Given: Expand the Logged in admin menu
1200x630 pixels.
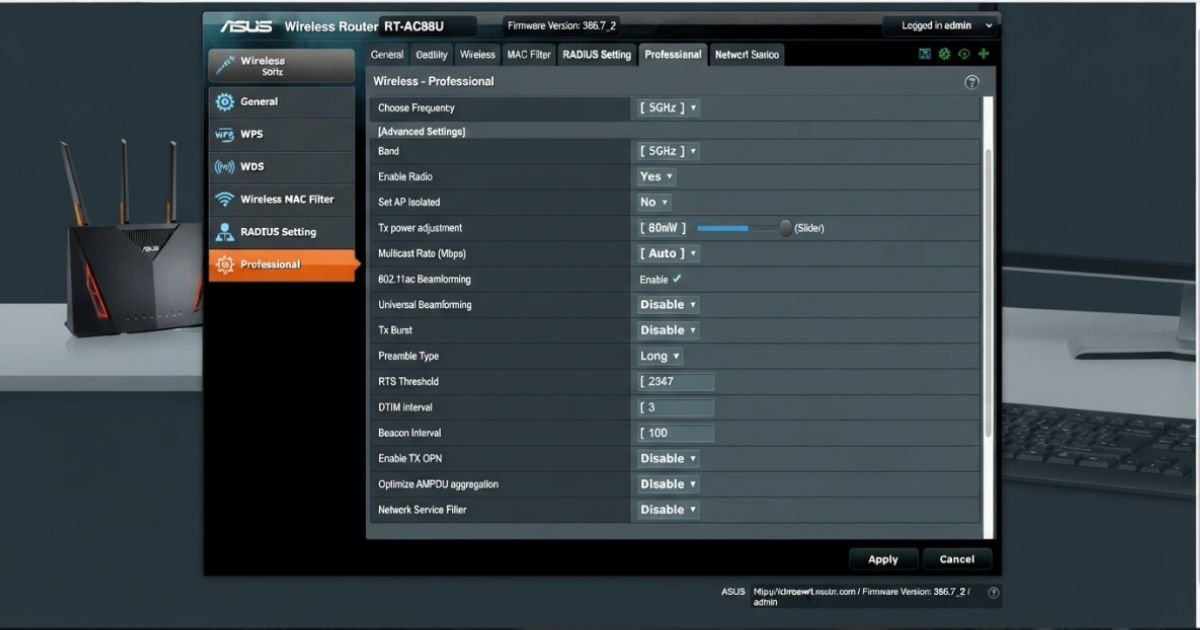Looking at the screenshot, I should [940, 26].
